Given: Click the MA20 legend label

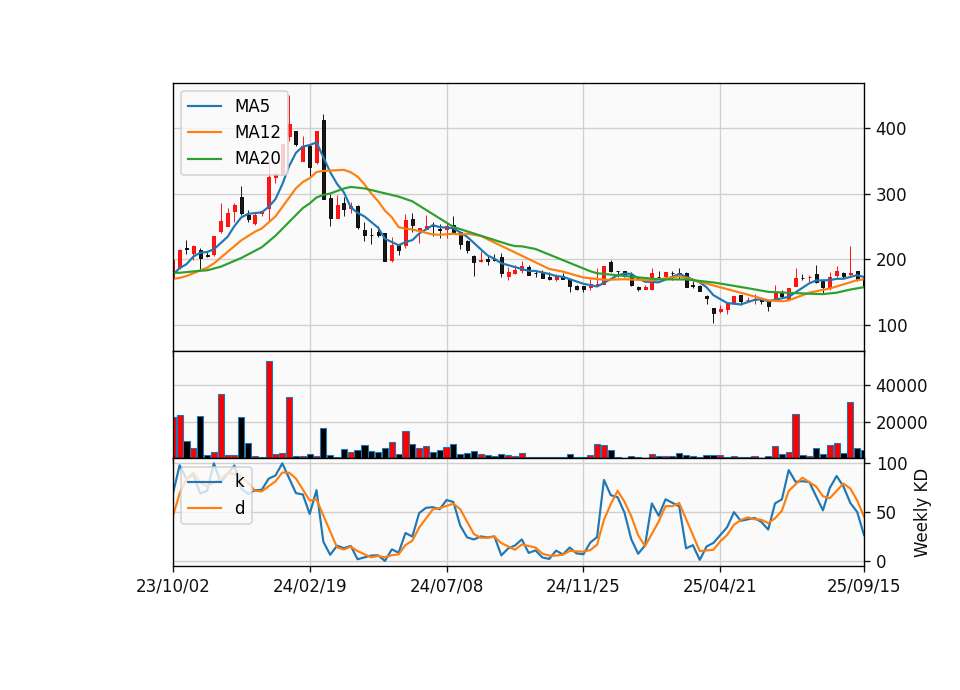Looking at the screenshot, I should (257, 158).
